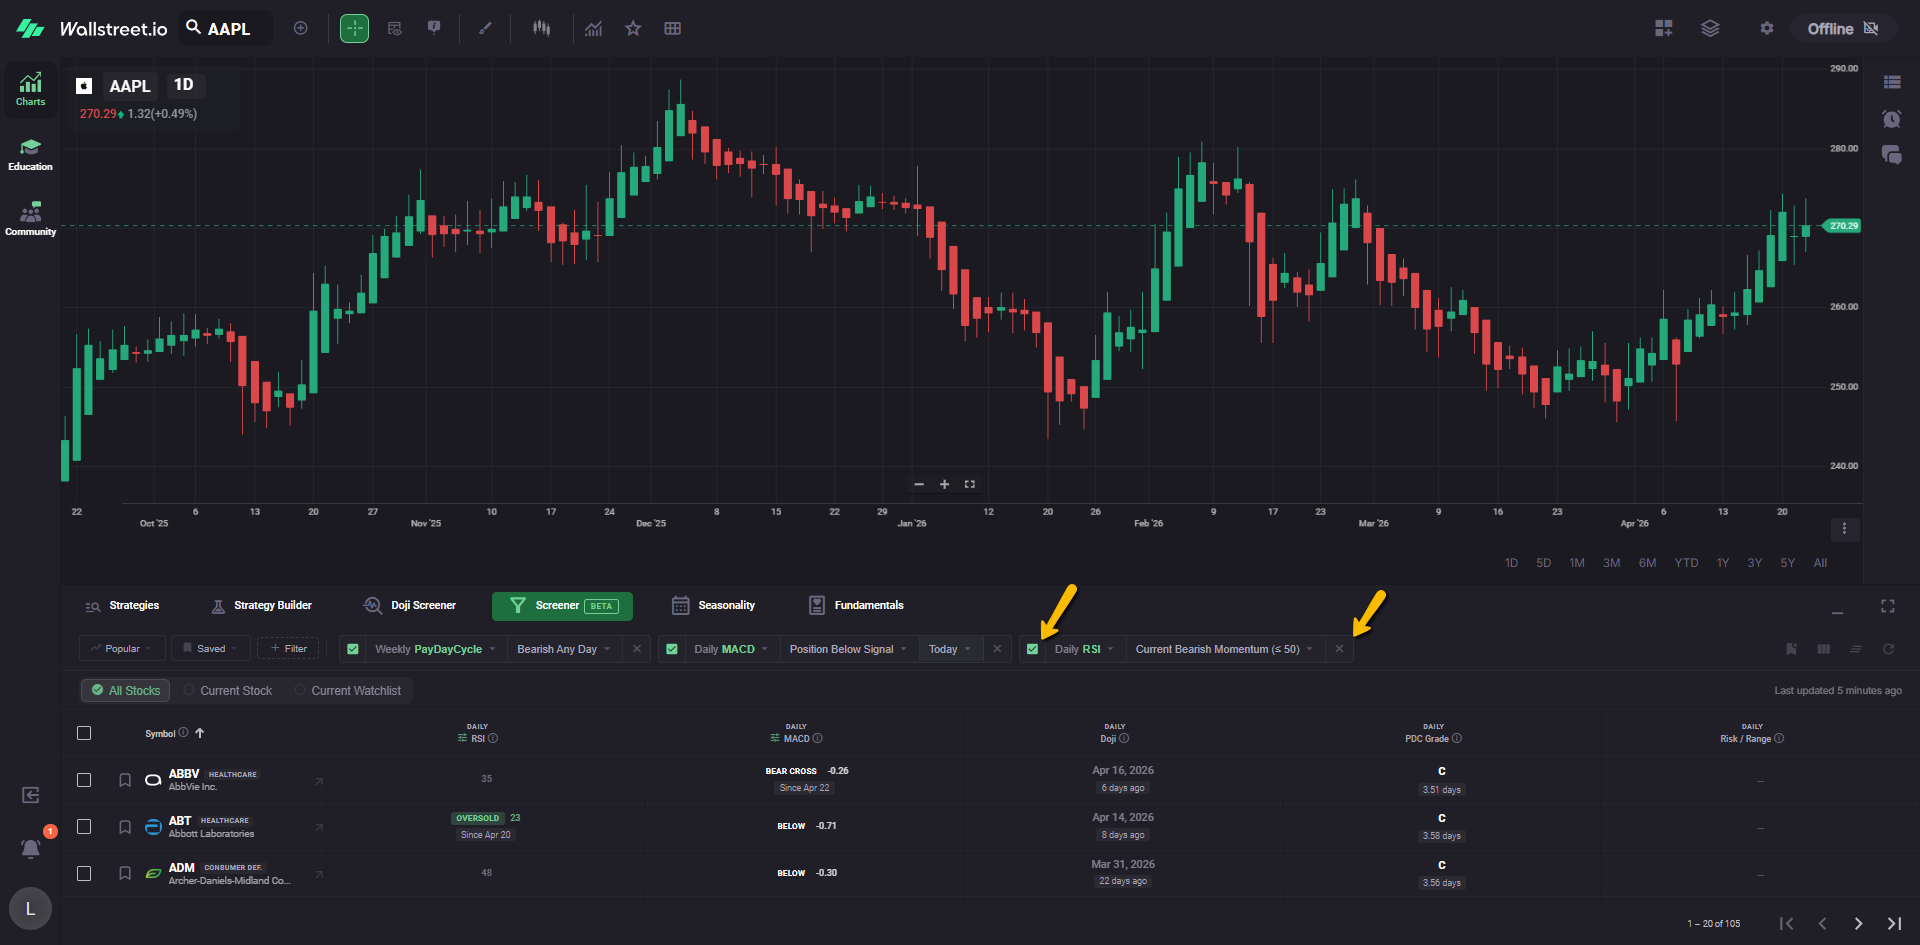Open the Popular filters dropdown
This screenshot has width=1920, height=945.
tap(122, 649)
